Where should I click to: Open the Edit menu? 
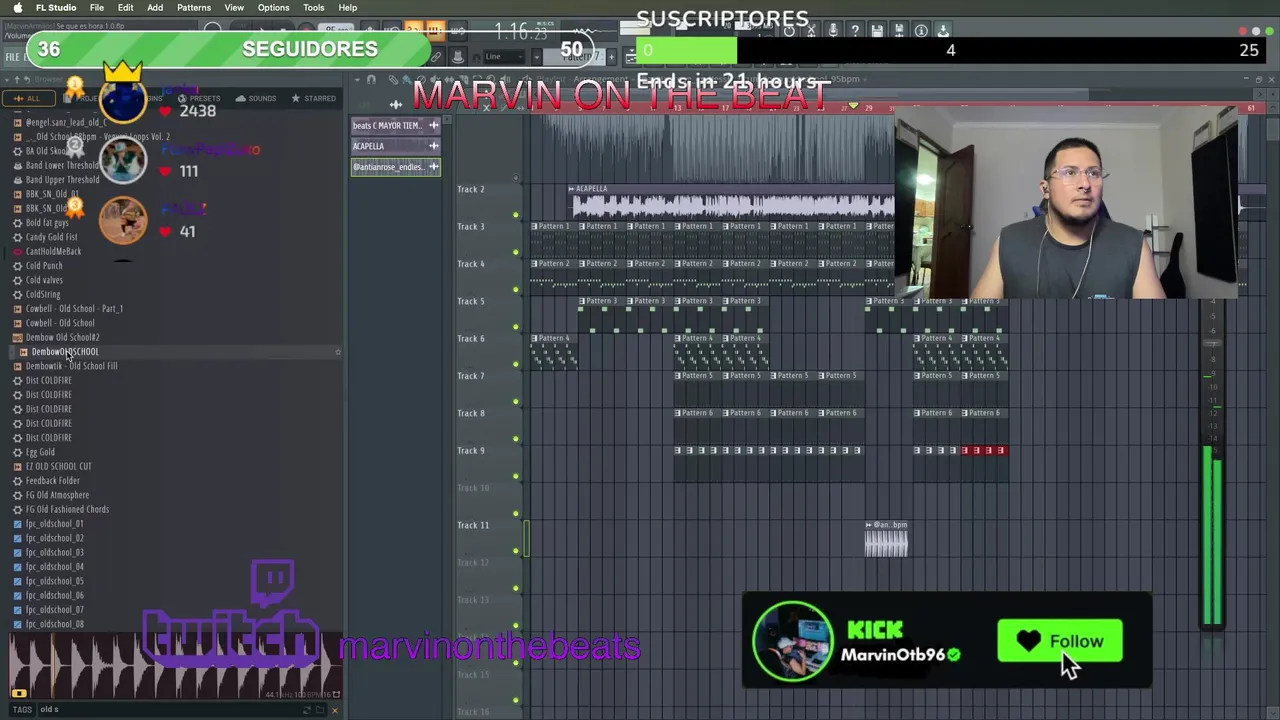tap(126, 8)
